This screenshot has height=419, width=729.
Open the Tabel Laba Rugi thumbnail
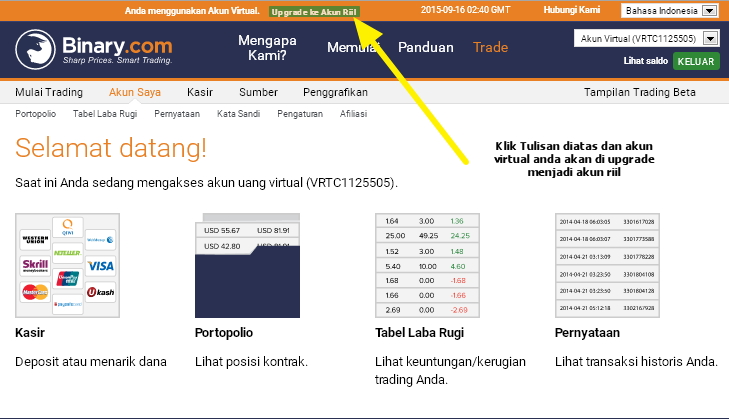tap(427, 266)
